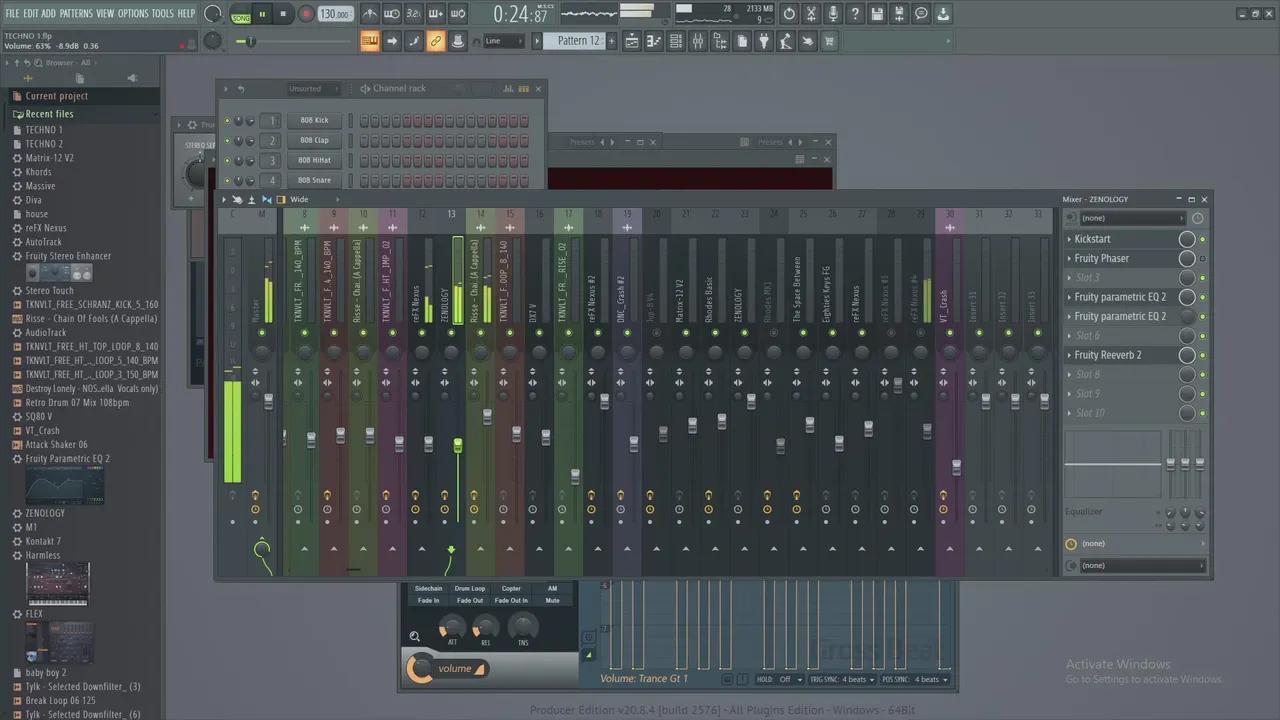This screenshot has width=1280, height=720.
Task: Disable the Fruity Reeverb 2 effect LED
Action: pyautogui.click(x=1202, y=355)
